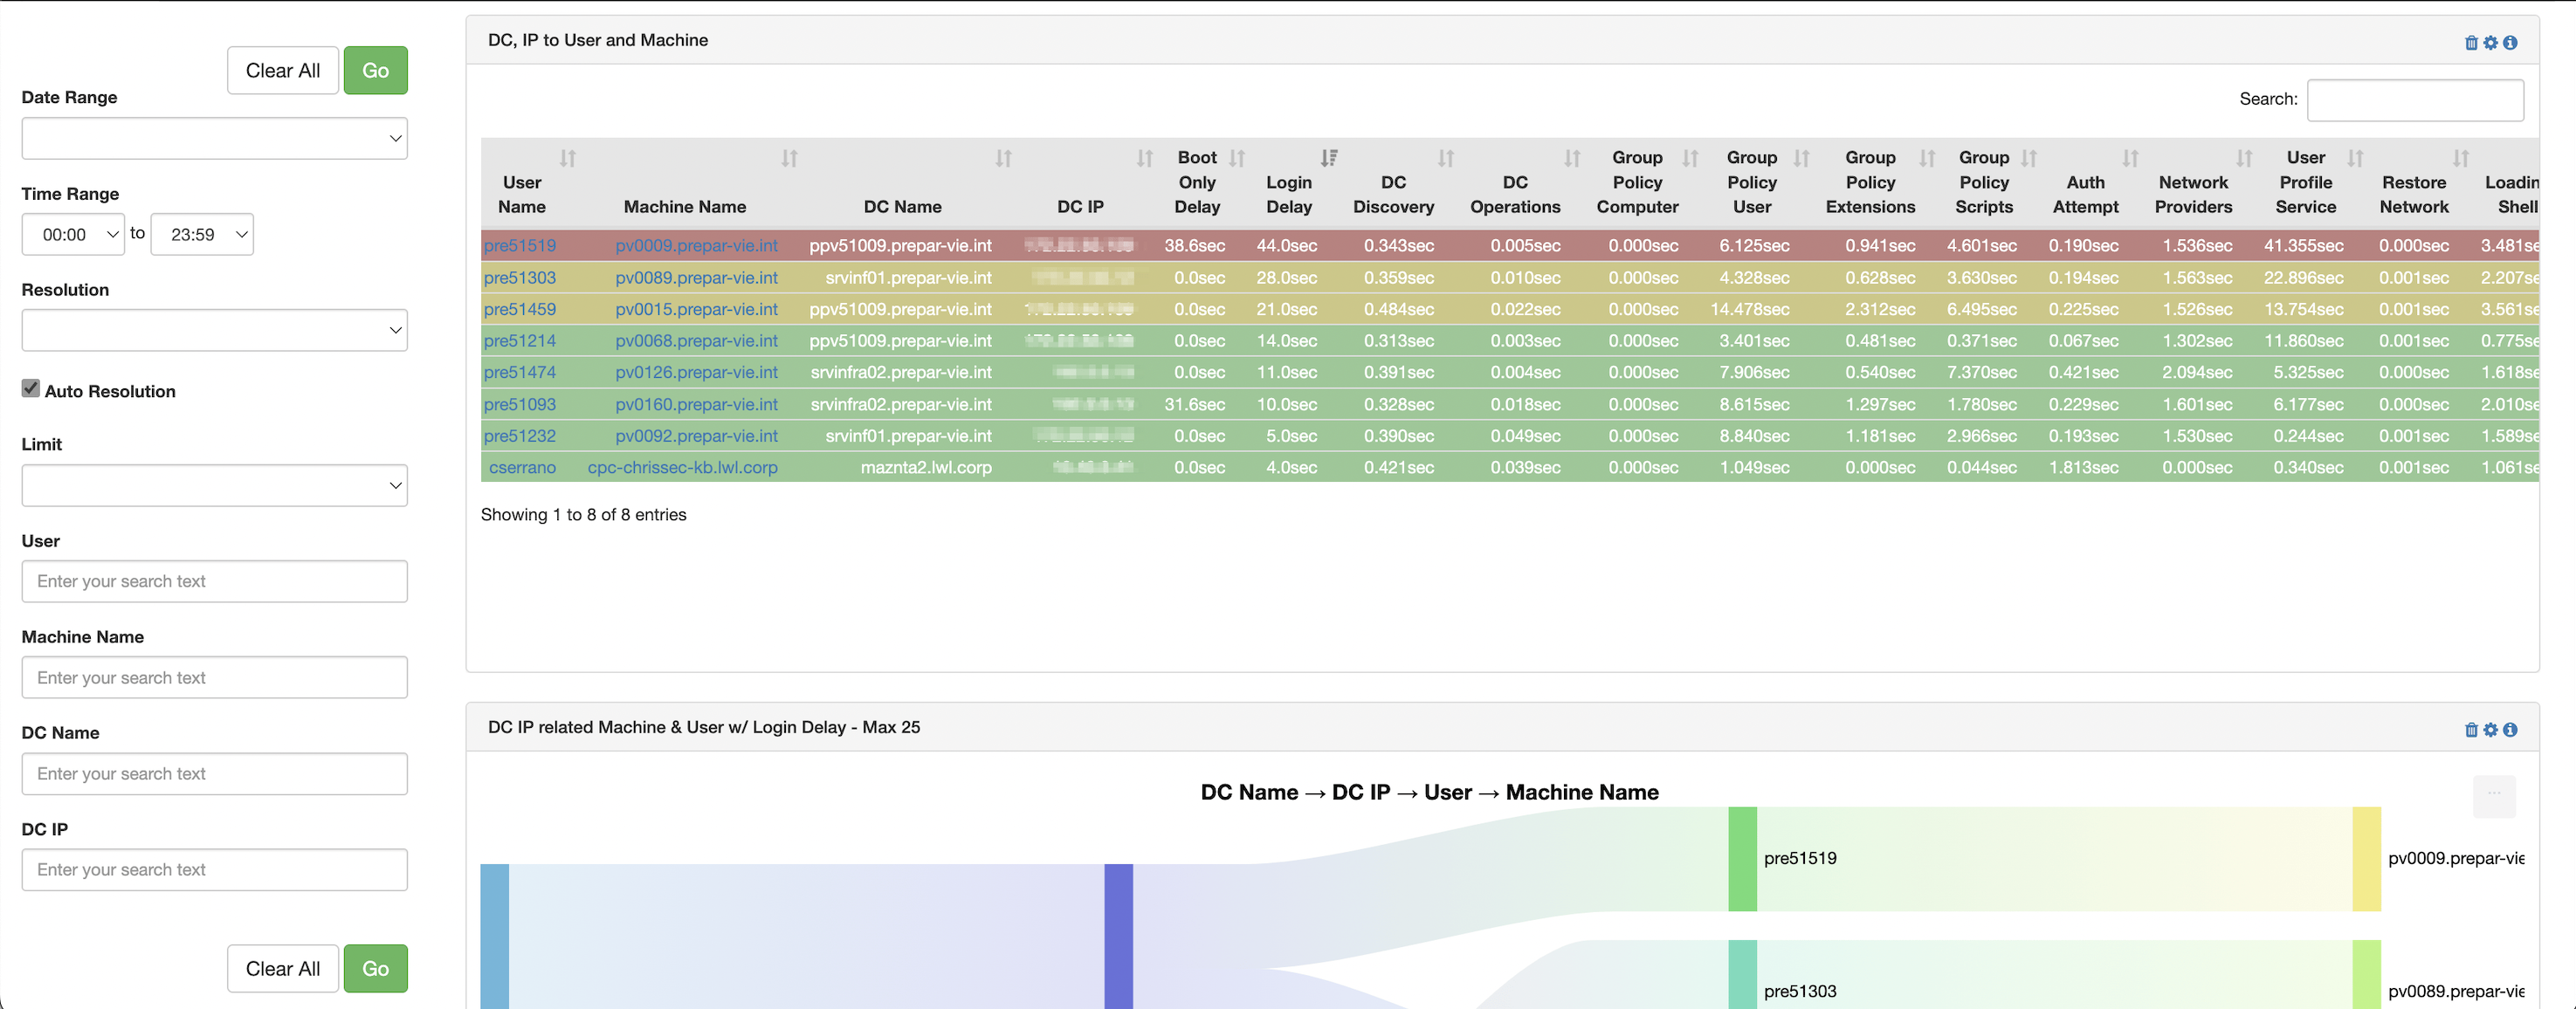Delete the 'DC, IP to User and Machine' panel via trash icon
This screenshot has width=2576, height=1009.
[x=2471, y=43]
